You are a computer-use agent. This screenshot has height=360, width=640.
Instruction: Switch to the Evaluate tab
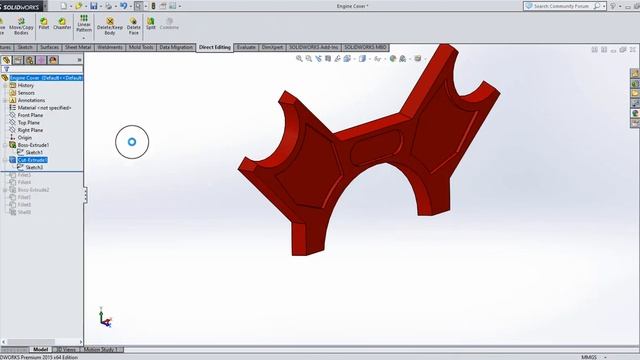[x=246, y=47]
